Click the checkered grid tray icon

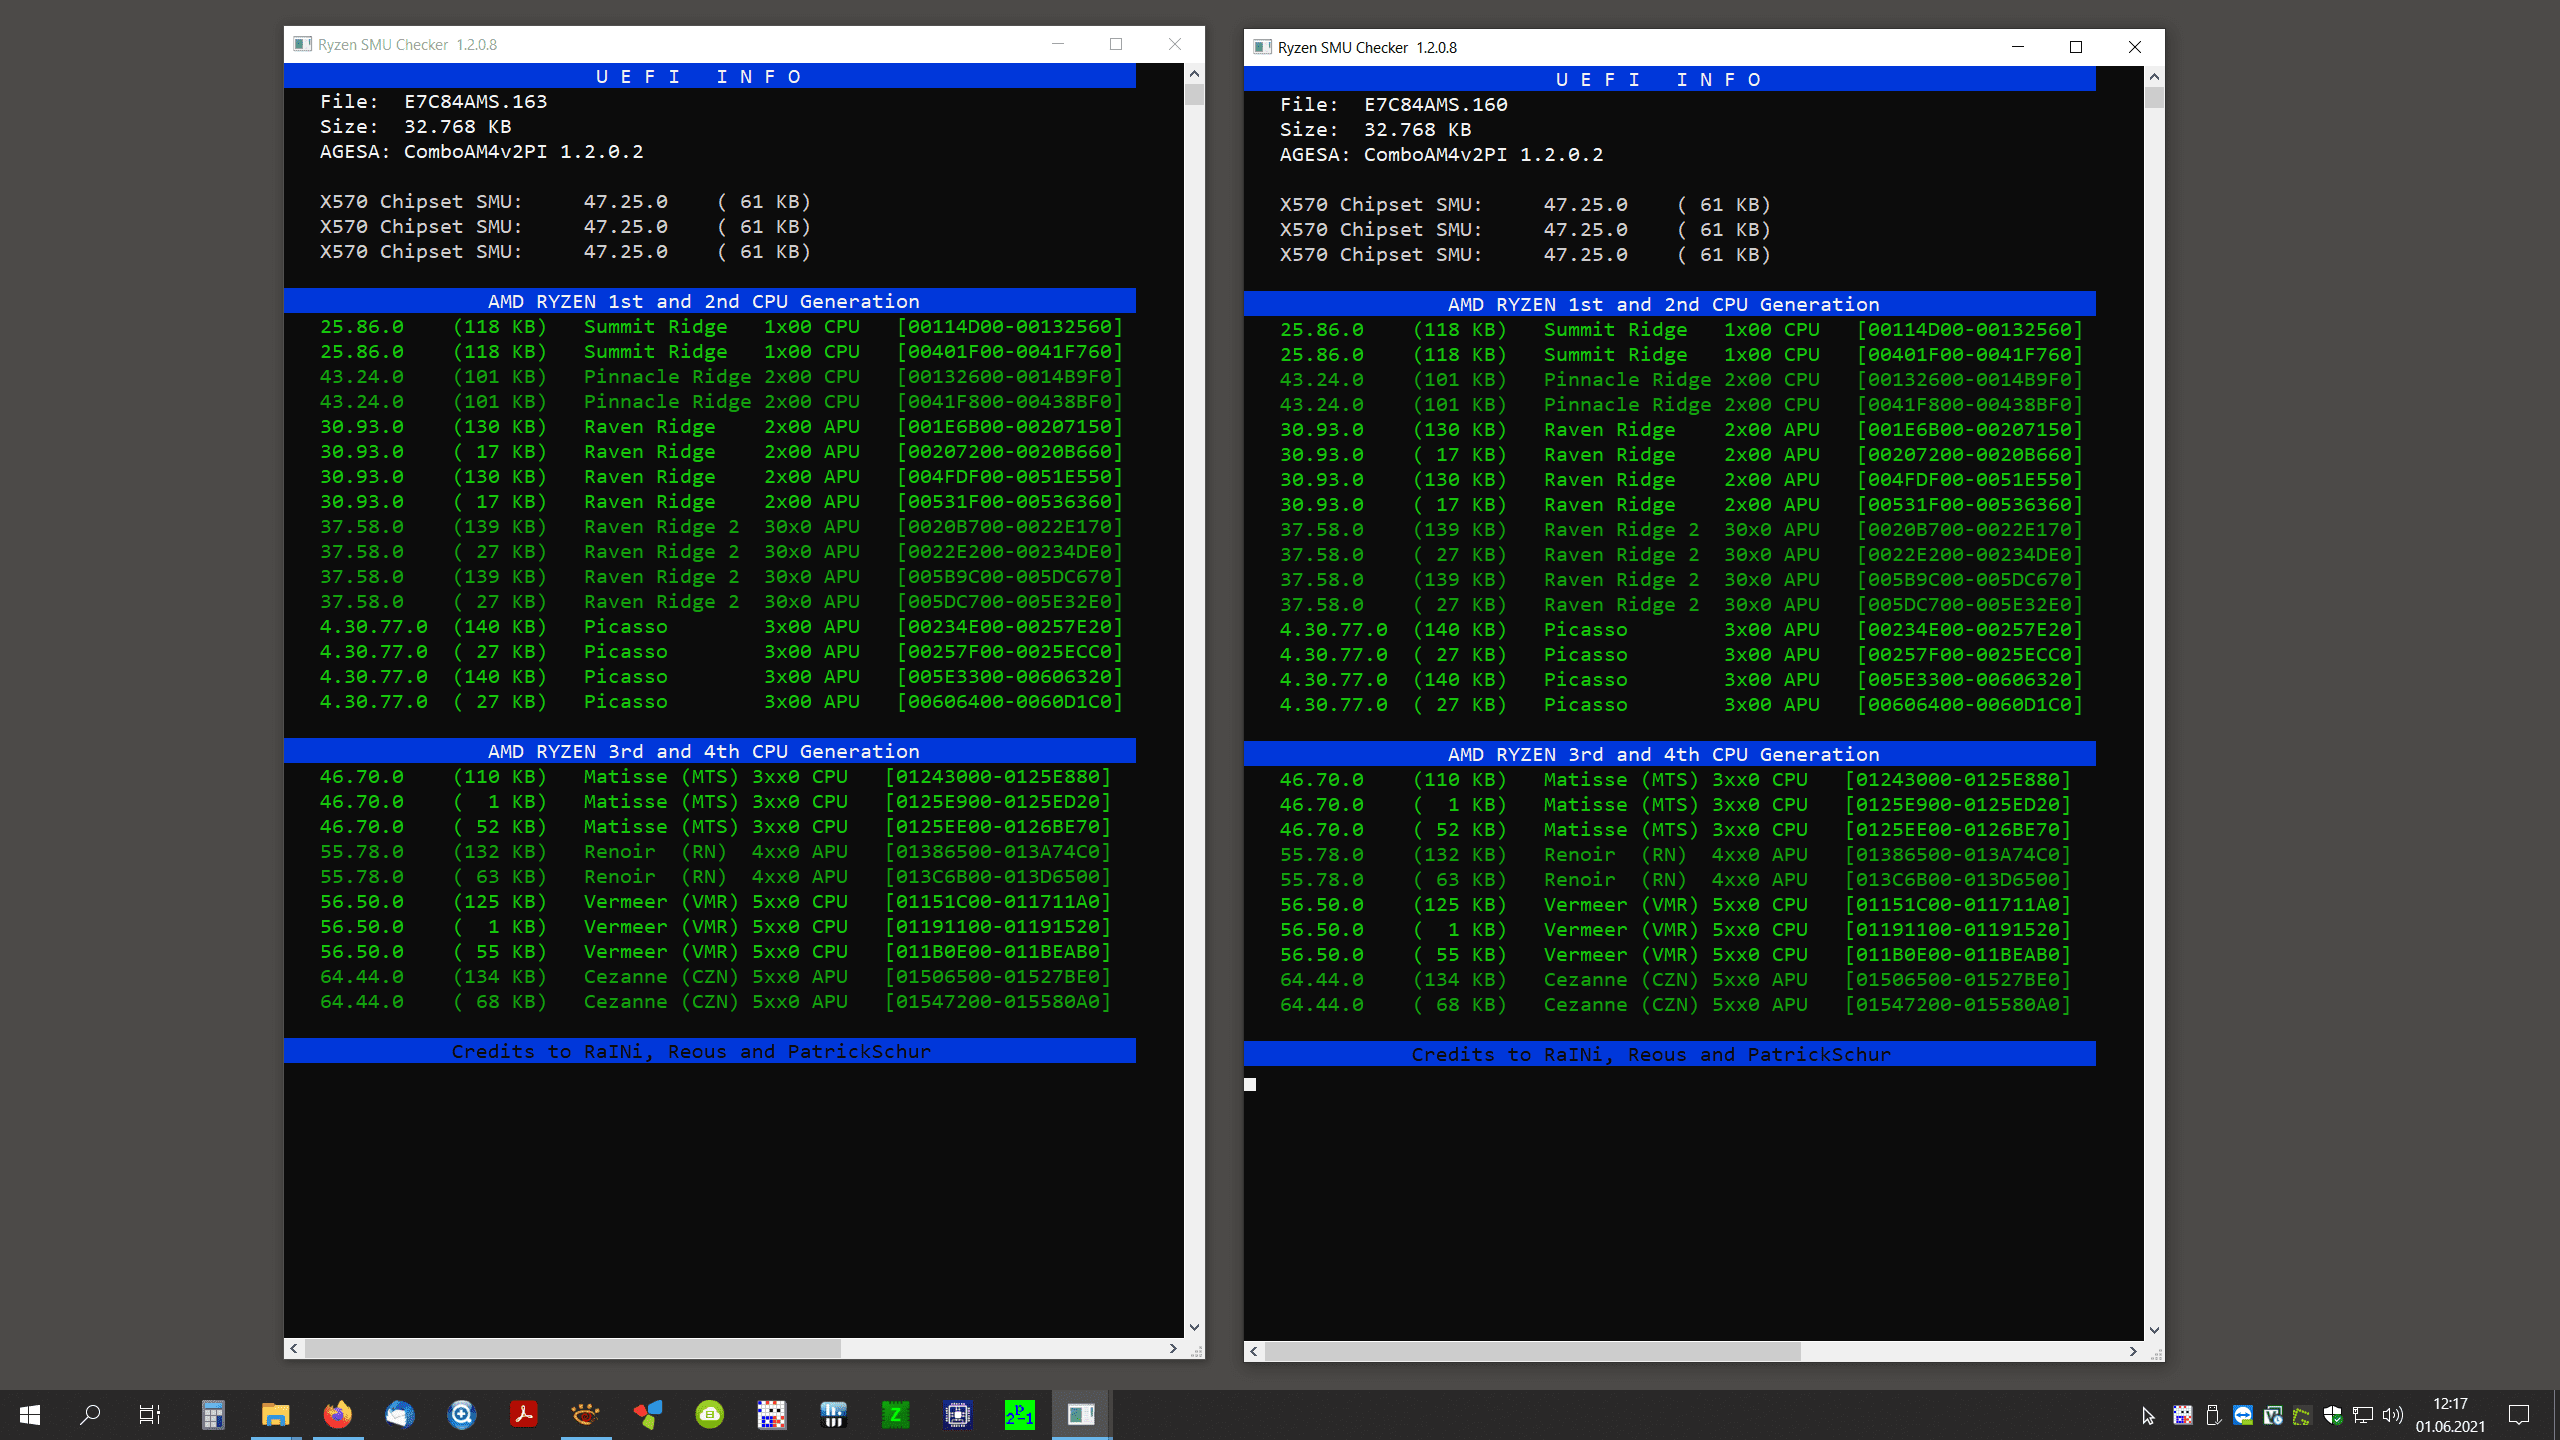(x=2183, y=1415)
